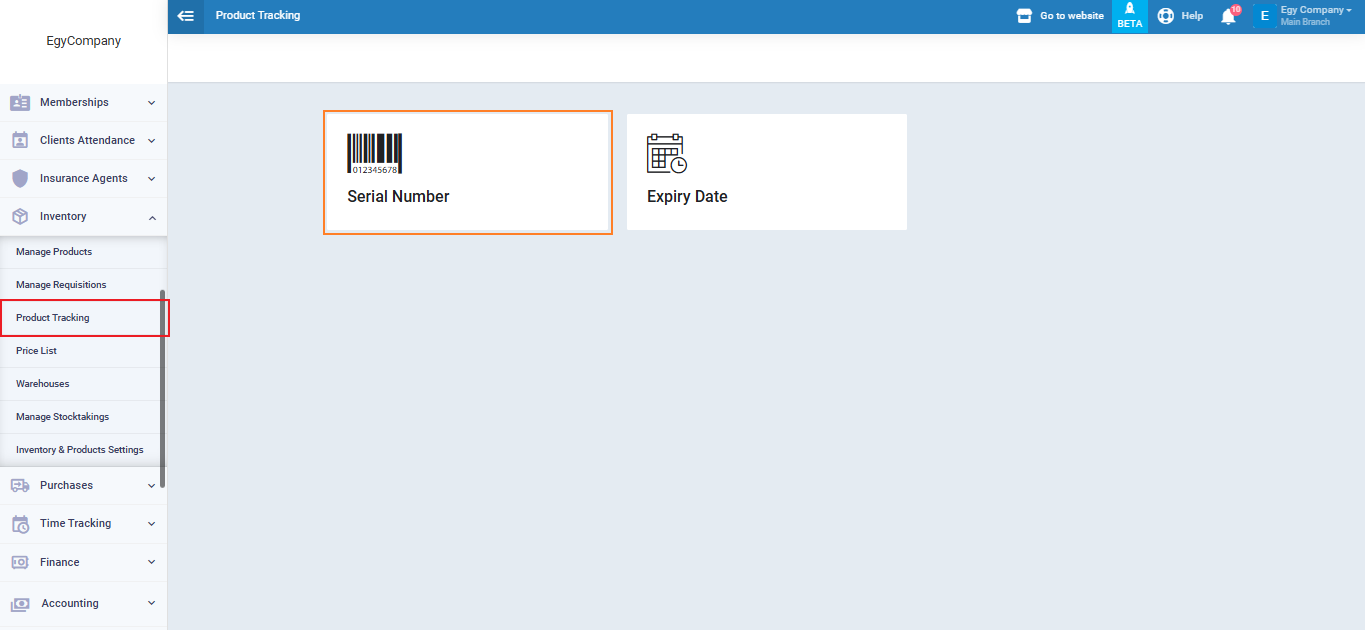Open Manage Stocktakings link
This screenshot has height=630, width=1365.
tap(62, 417)
